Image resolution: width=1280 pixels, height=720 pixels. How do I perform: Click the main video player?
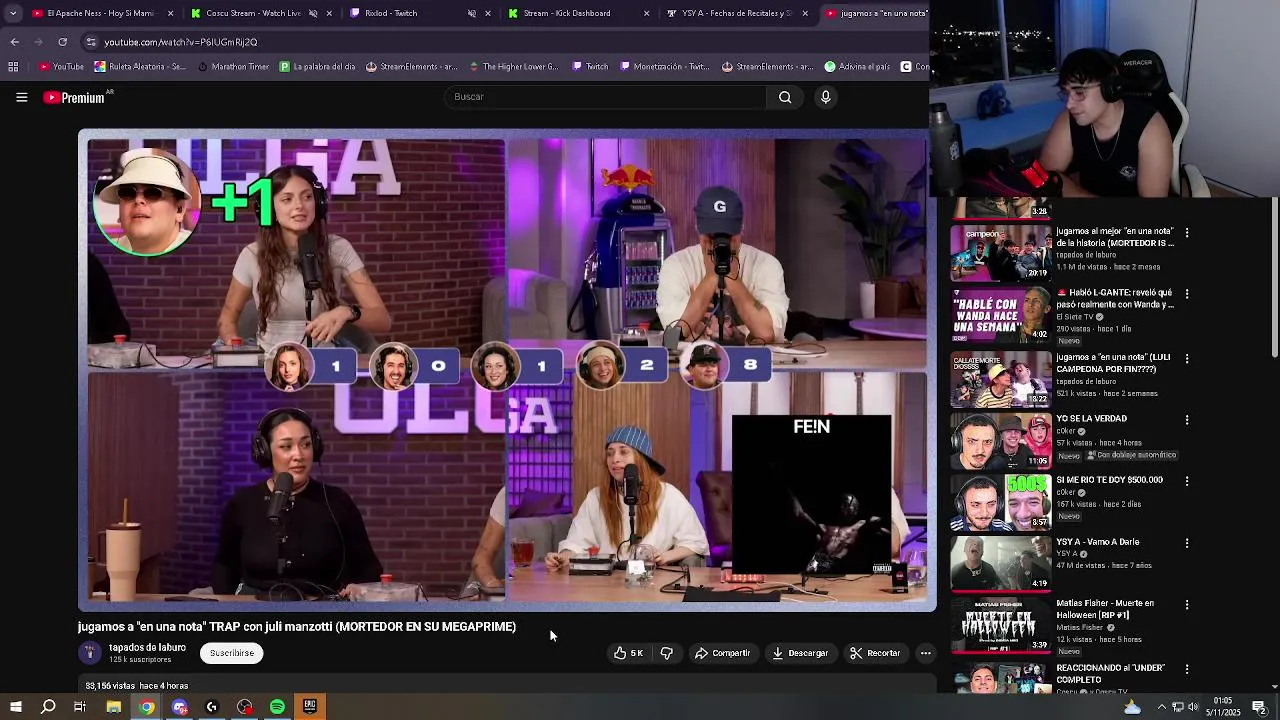pyautogui.click(x=507, y=370)
